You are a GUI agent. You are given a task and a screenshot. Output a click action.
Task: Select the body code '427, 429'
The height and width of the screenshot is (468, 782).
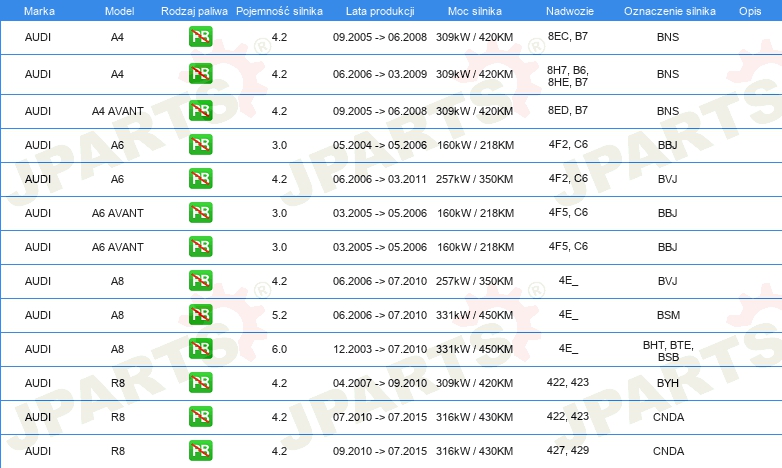click(x=568, y=450)
